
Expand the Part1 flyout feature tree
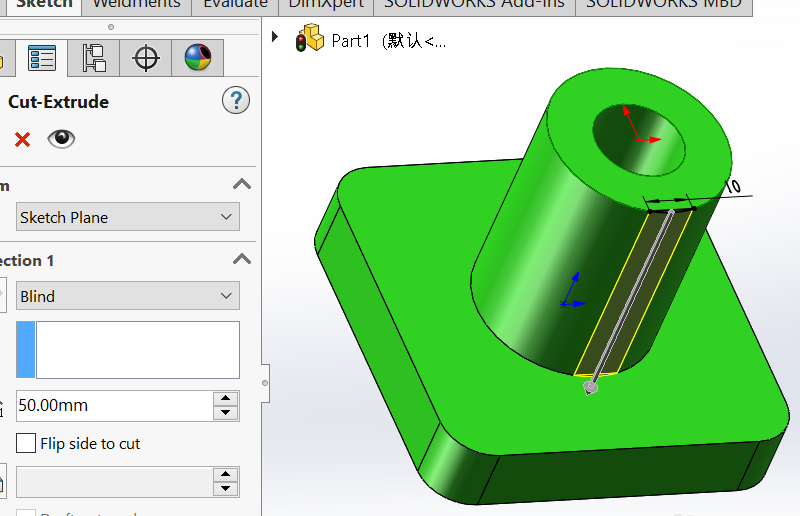[274, 37]
